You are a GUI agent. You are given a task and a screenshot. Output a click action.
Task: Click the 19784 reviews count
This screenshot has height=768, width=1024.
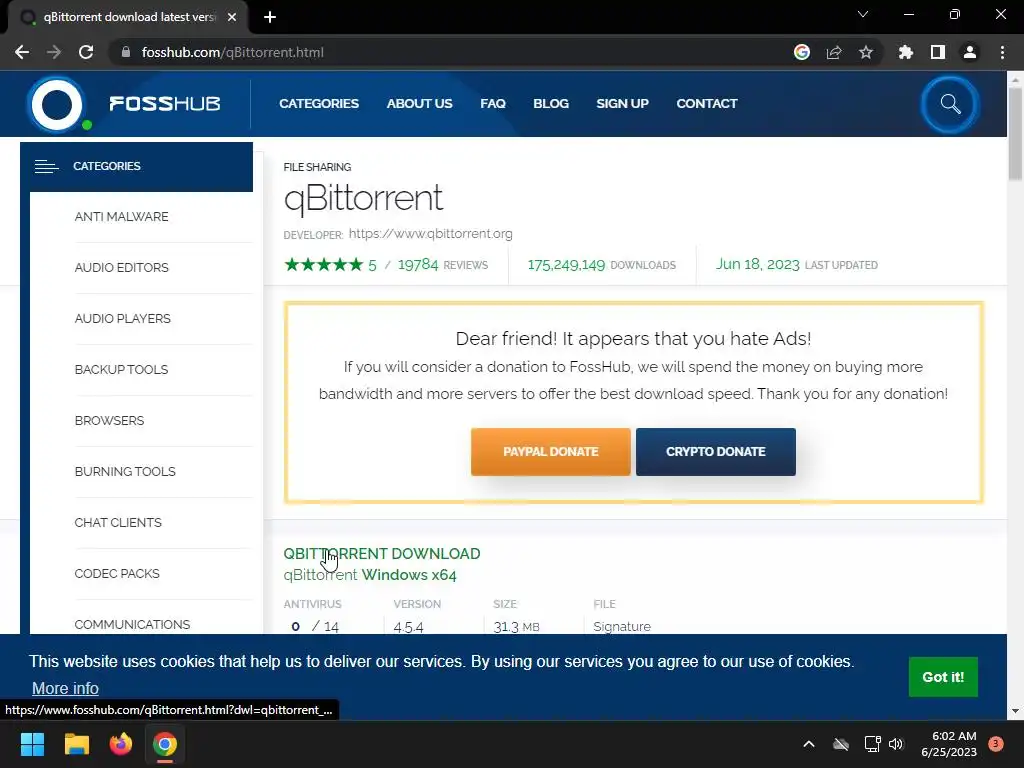pyautogui.click(x=418, y=264)
